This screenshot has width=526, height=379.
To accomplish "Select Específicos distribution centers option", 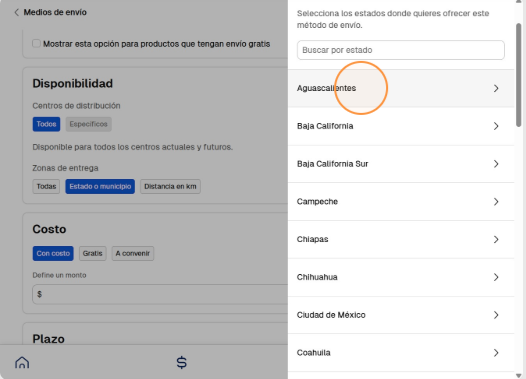I will 89,124.
